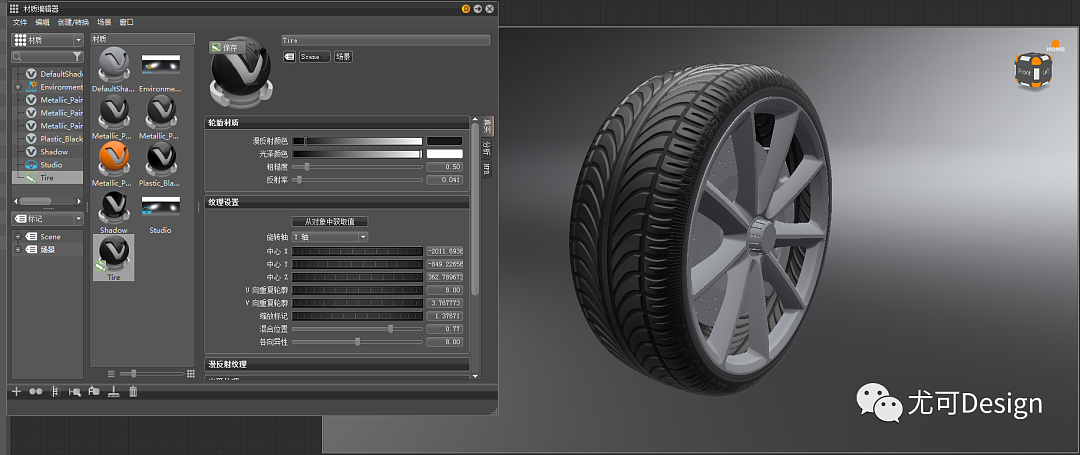Open the 材质 view type dropdown
Viewport: 1080px width, 455px height.
click(x=47, y=40)
